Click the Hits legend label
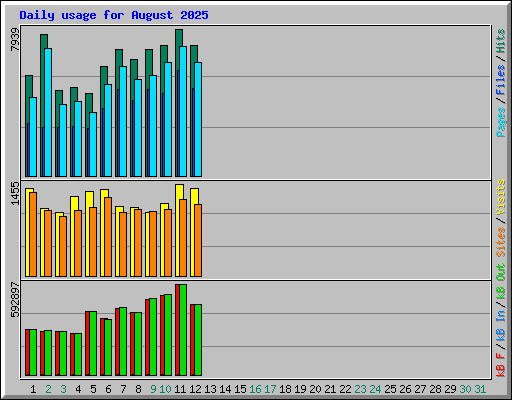This screenshot has height=400, width=512. tap(501, 41)
